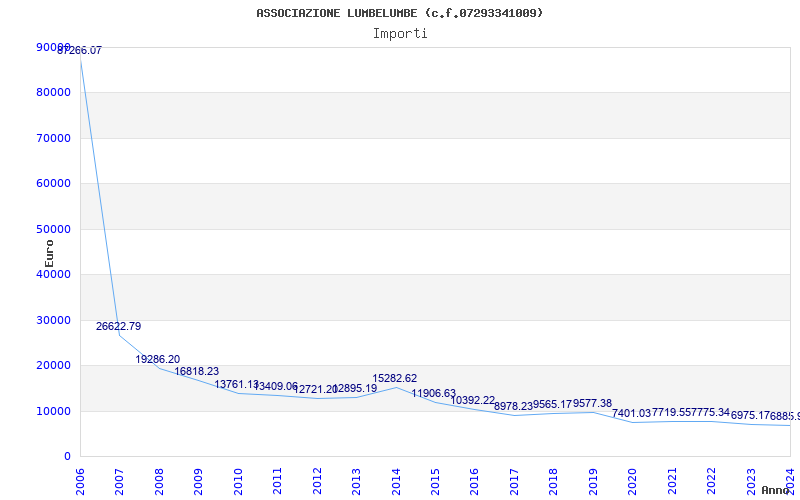Click the 2019 x-axis year label
Viewport: 800px width, 500px height.
point(592,481)
